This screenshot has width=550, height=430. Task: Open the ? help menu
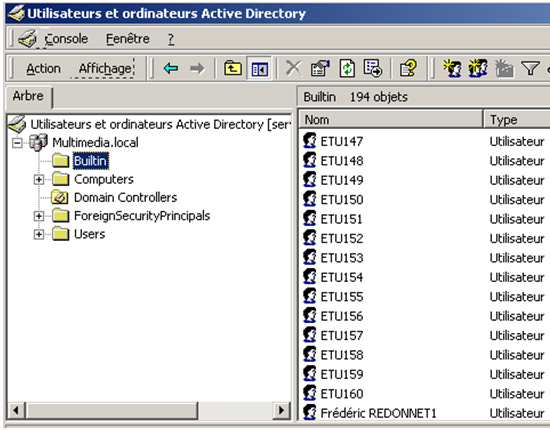[x=171, y=39]
